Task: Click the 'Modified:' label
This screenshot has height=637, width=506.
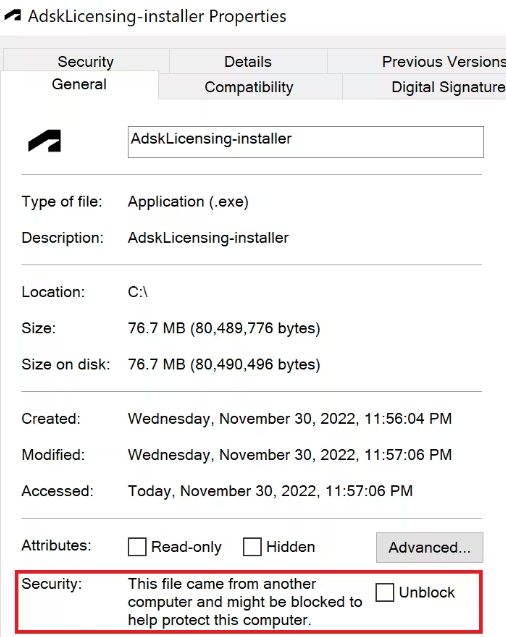Action: [53, 455]
